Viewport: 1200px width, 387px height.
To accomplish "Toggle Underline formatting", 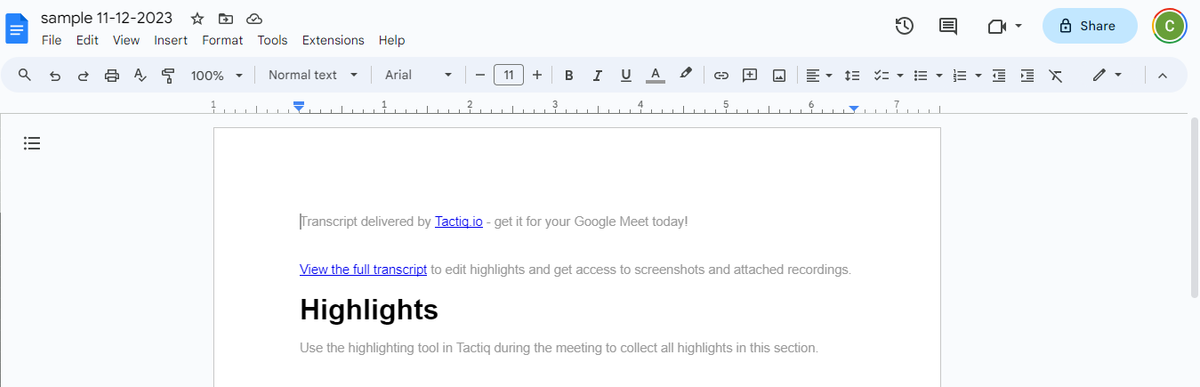I will tap(626, 75).
